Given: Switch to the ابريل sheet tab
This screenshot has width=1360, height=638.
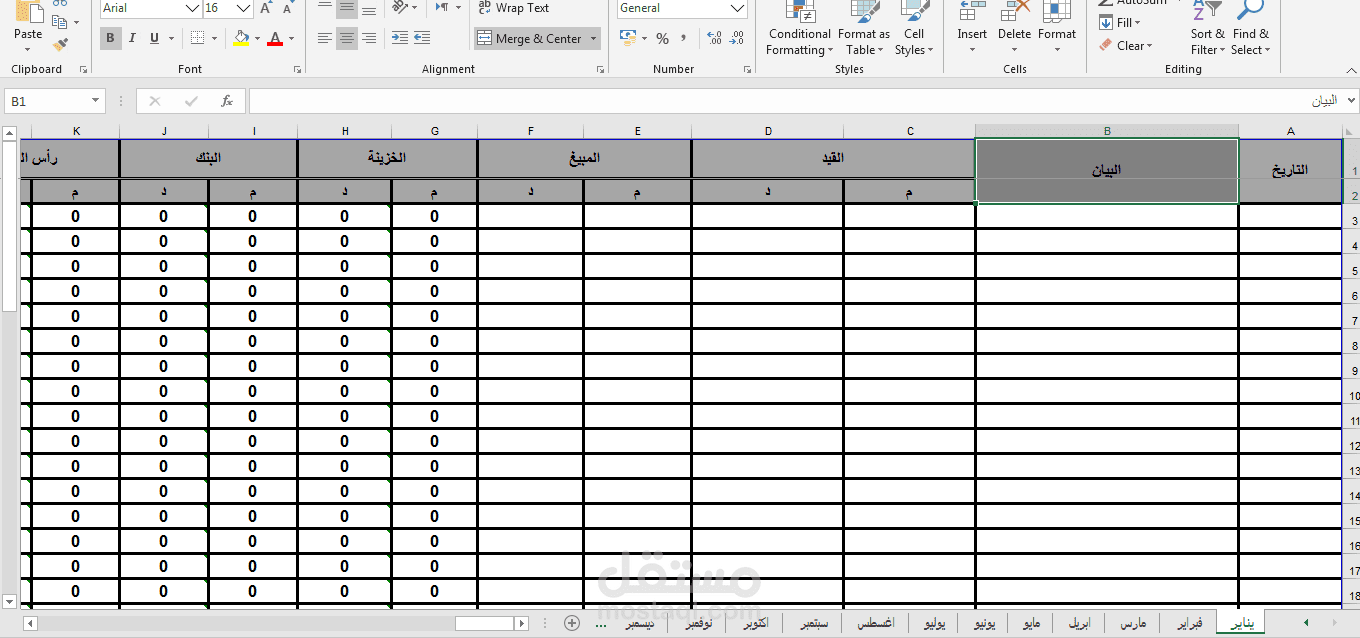Looking at the screenshot, I should pos(1080,623).
